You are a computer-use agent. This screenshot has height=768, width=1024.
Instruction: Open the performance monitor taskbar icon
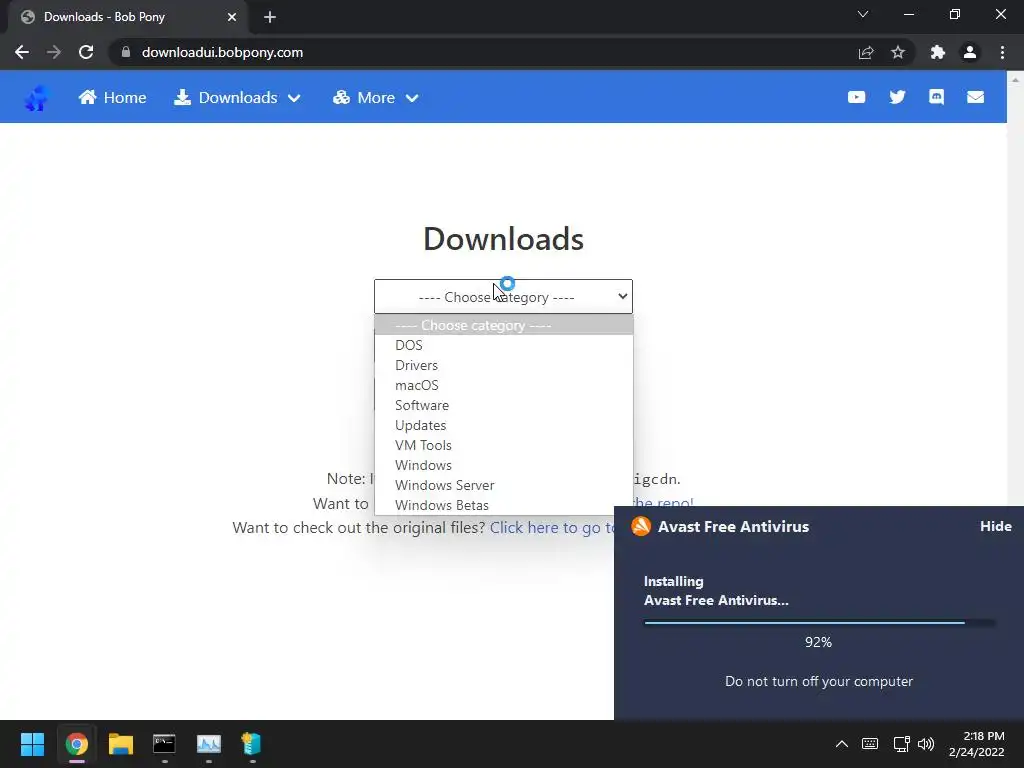(208, 744)
